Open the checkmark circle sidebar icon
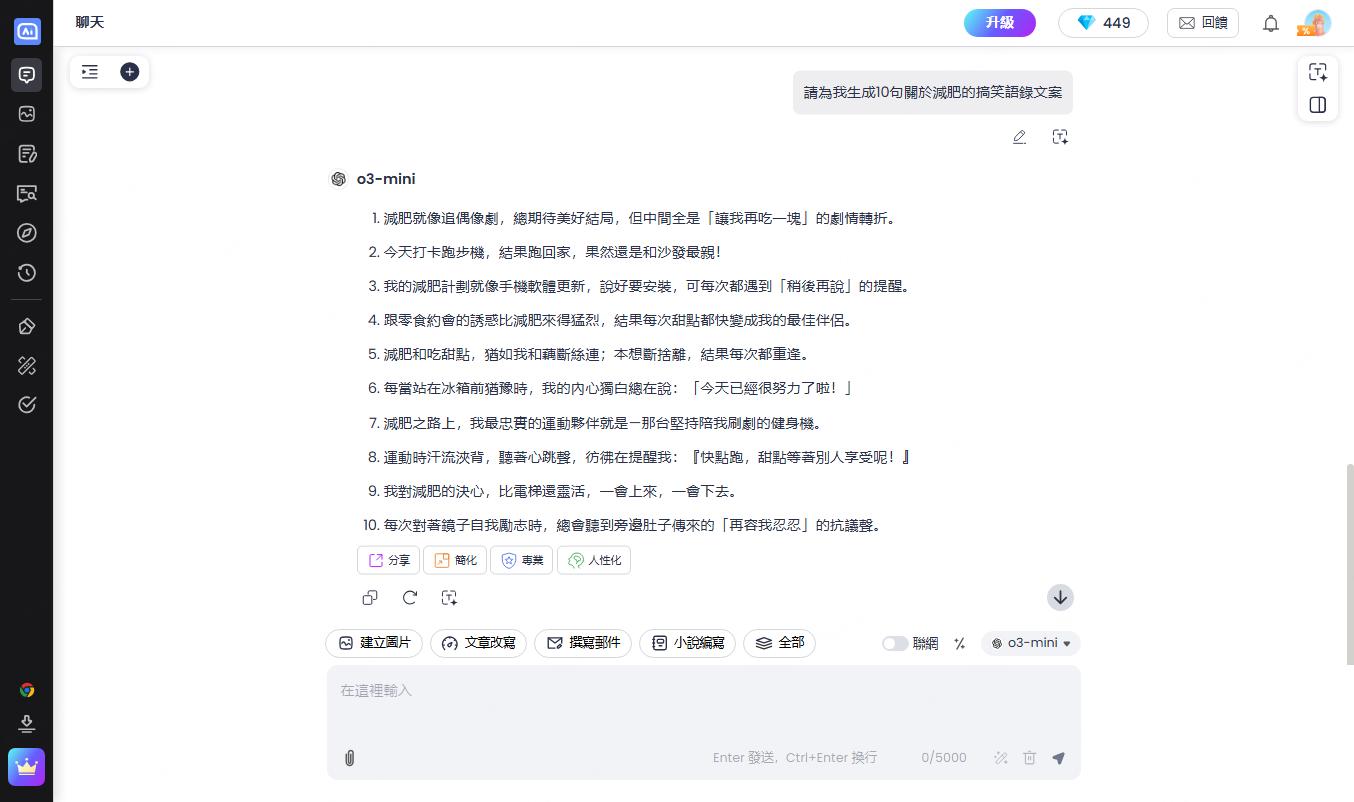Viewport: 1354px width, 802px height. tap(27, 405)
